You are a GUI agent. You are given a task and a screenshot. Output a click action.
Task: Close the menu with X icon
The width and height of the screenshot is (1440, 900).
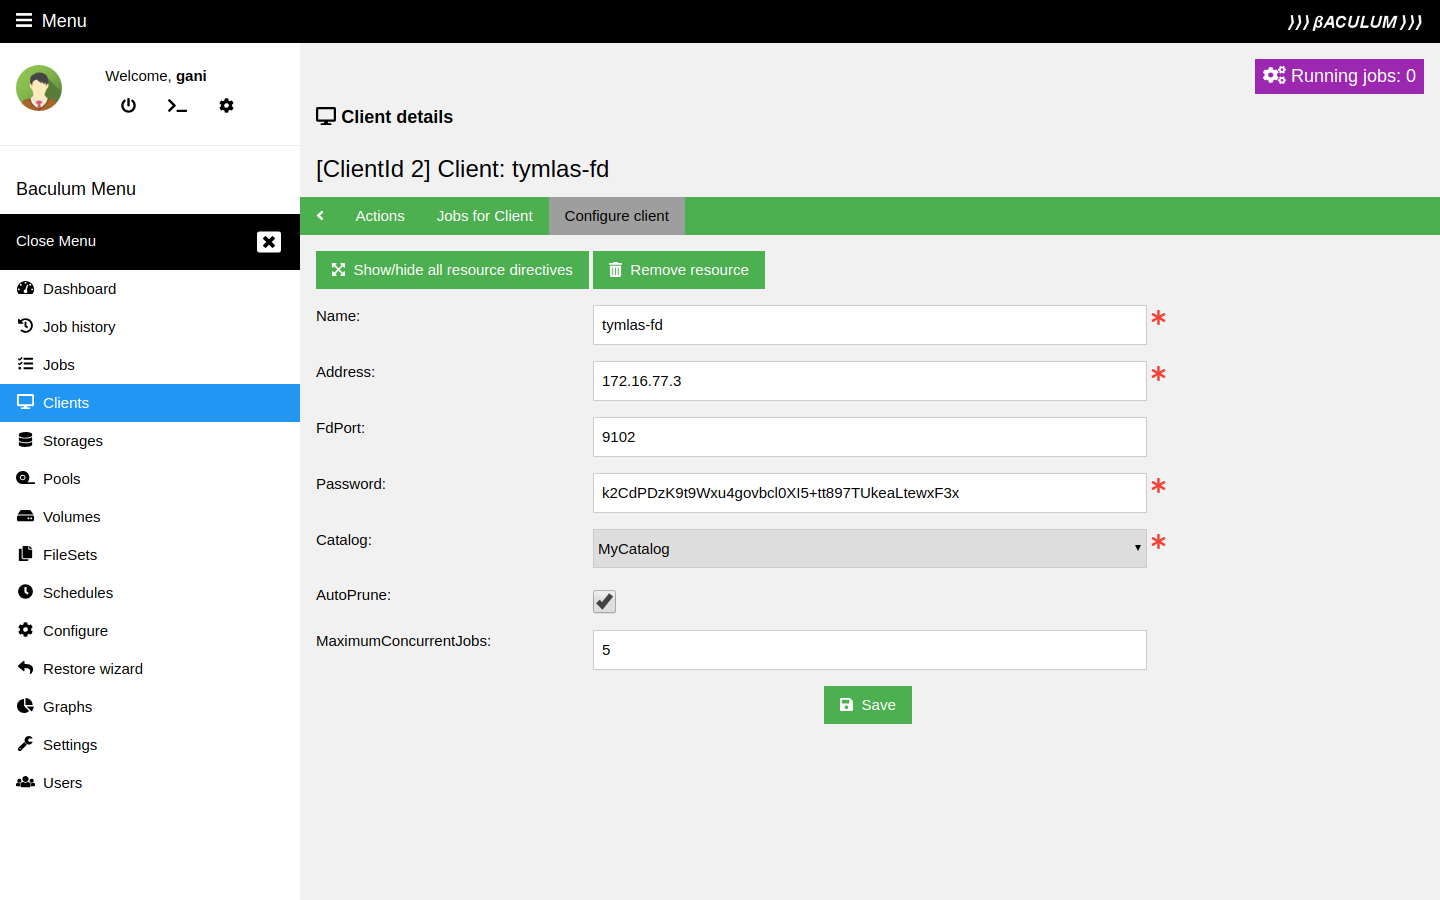click(269, 242)
